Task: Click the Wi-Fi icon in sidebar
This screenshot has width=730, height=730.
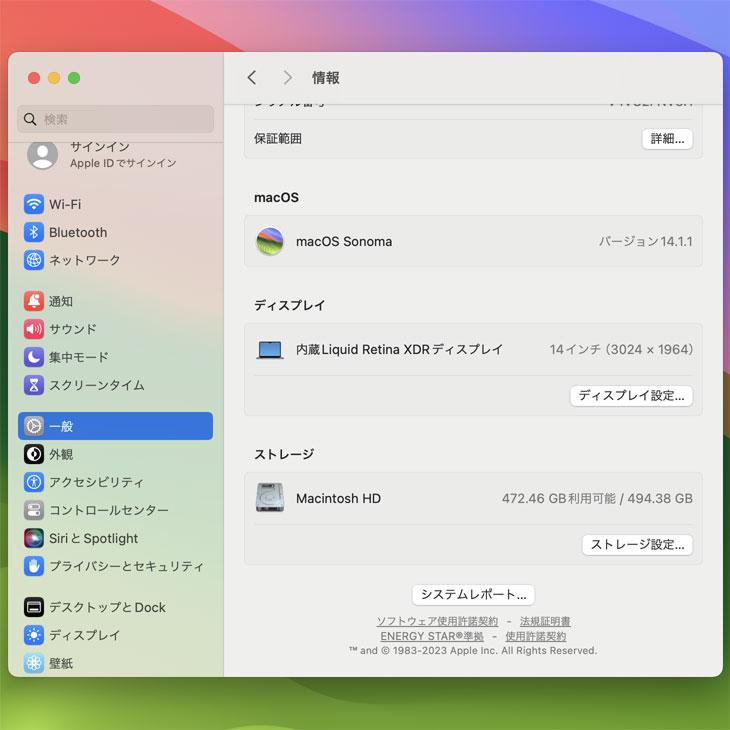Action: 34,204
